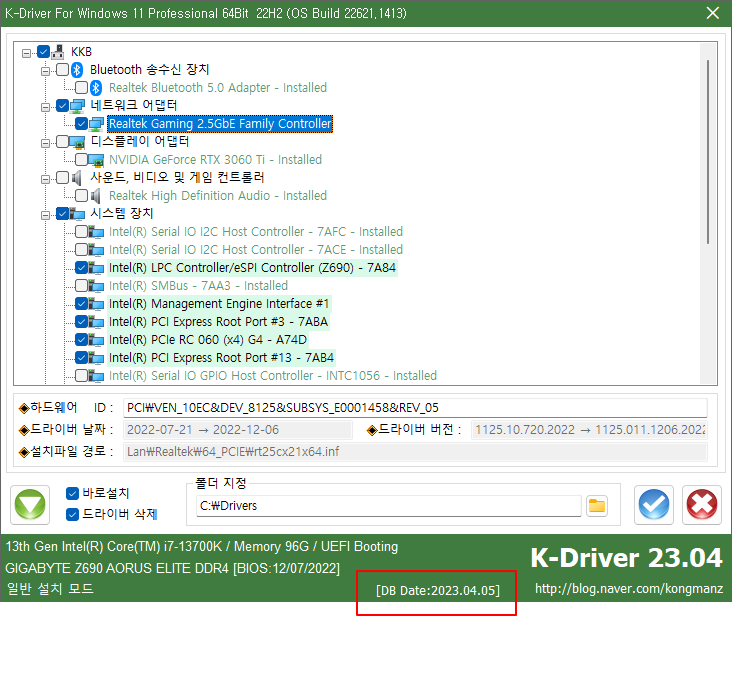
Task: Click the Serial IO I2C 7ACE device icon
Action: pos(96,250)
